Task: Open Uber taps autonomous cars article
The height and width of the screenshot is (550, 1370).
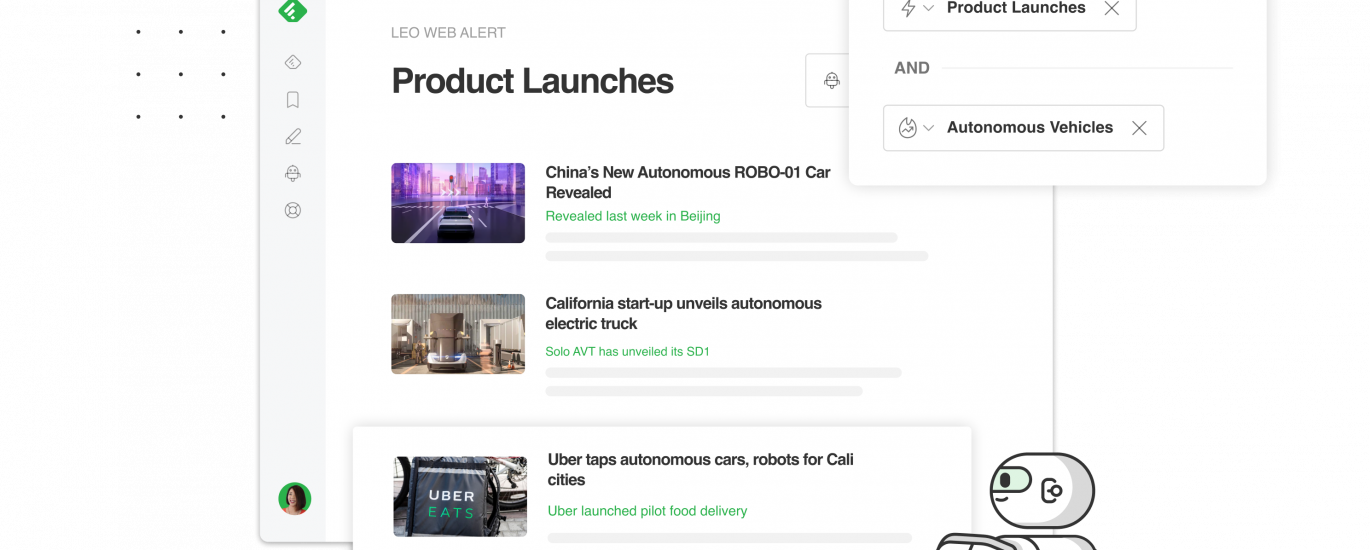Action: tap(700, 469)
